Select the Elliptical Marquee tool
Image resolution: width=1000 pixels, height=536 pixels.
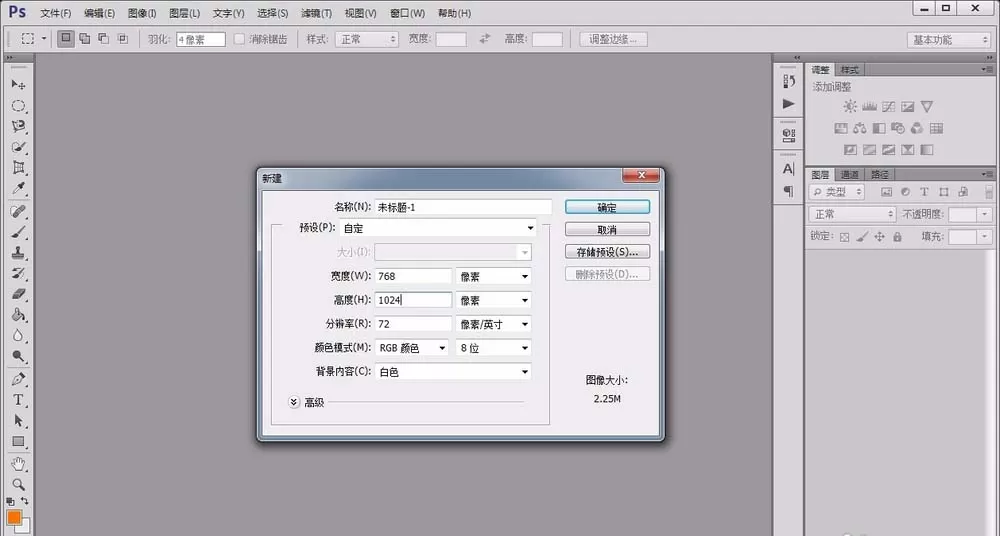coord(18,106)
